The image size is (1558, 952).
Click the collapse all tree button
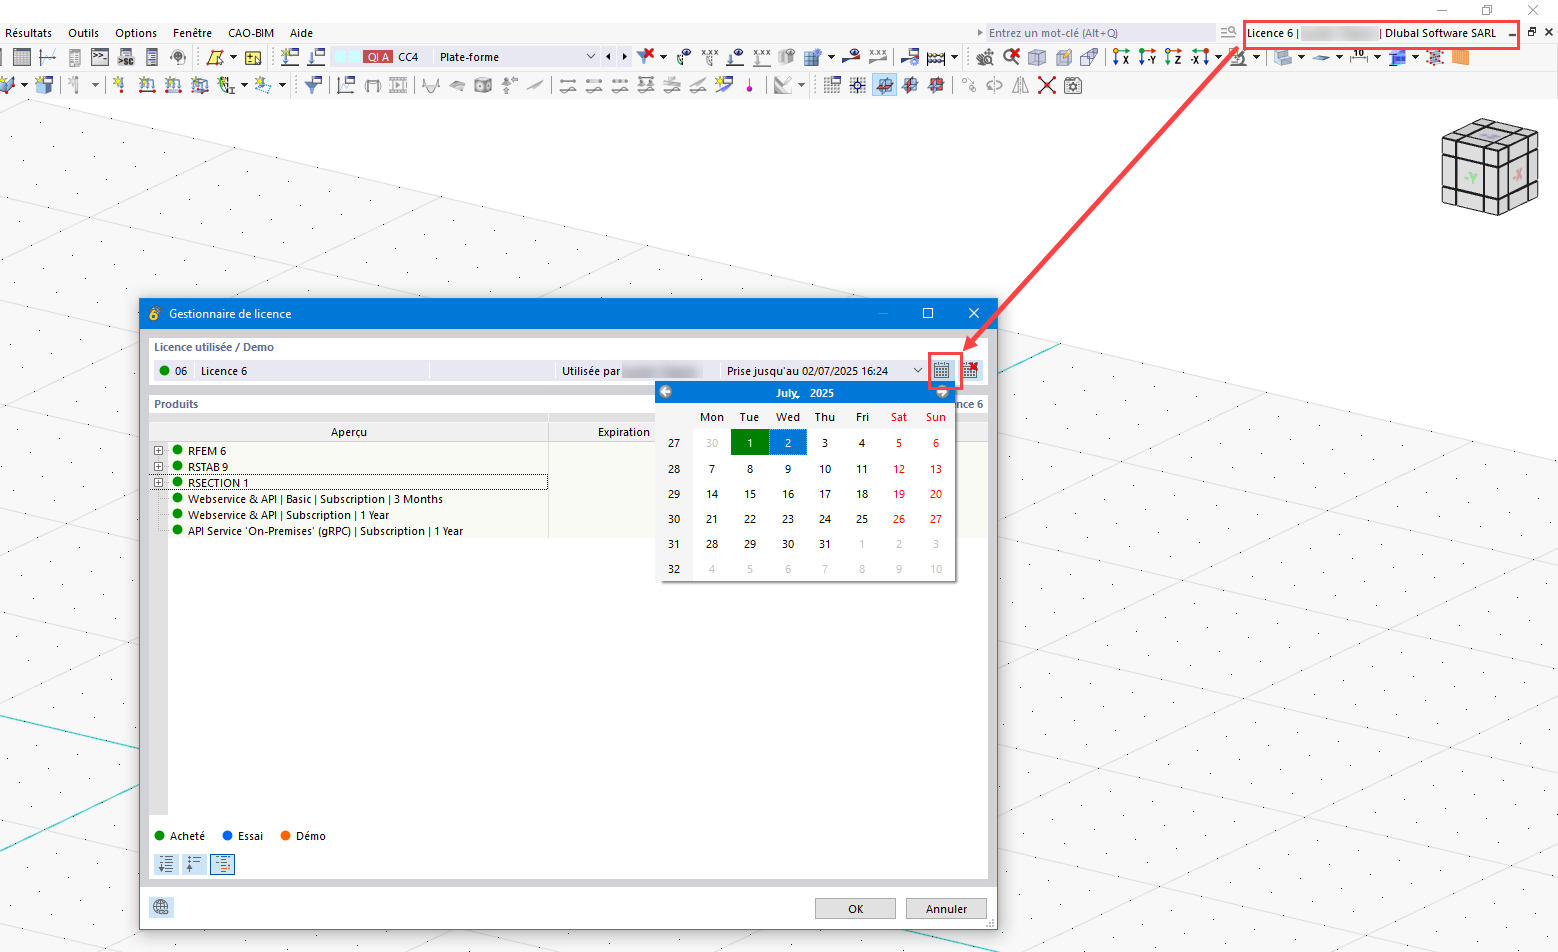tap(195, 864)
